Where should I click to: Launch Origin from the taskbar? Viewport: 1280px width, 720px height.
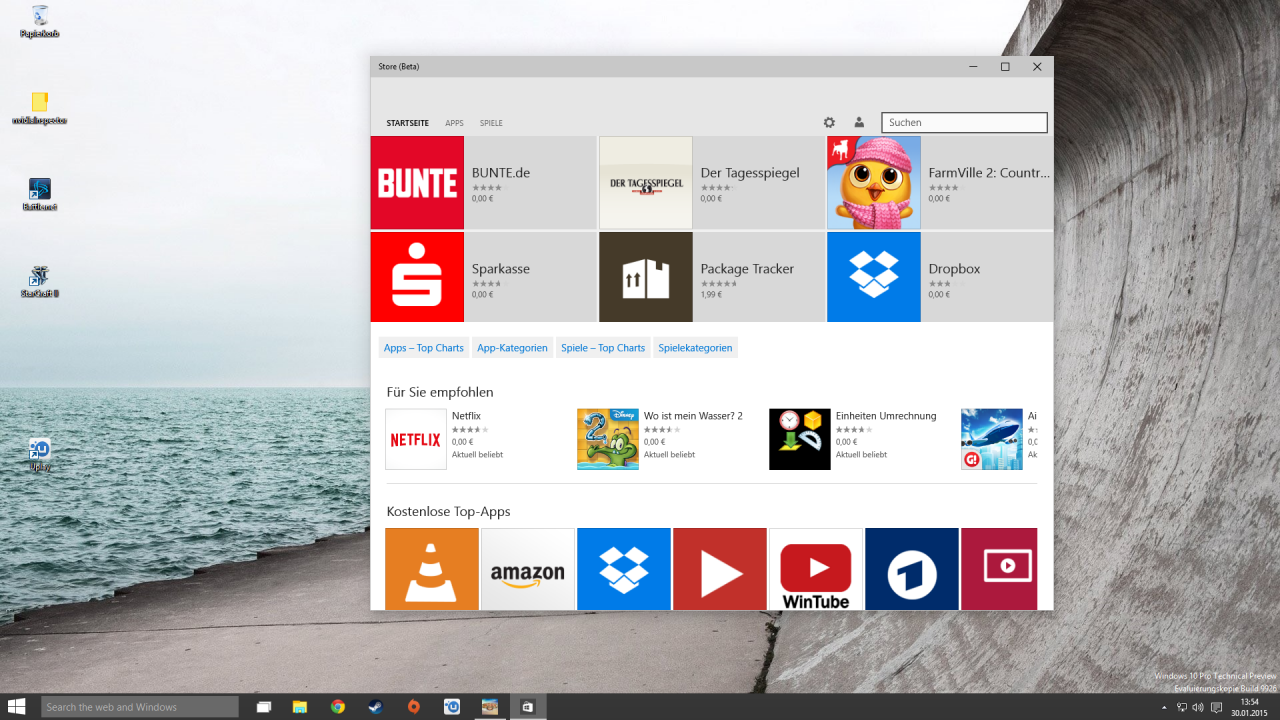pos(414,707)
